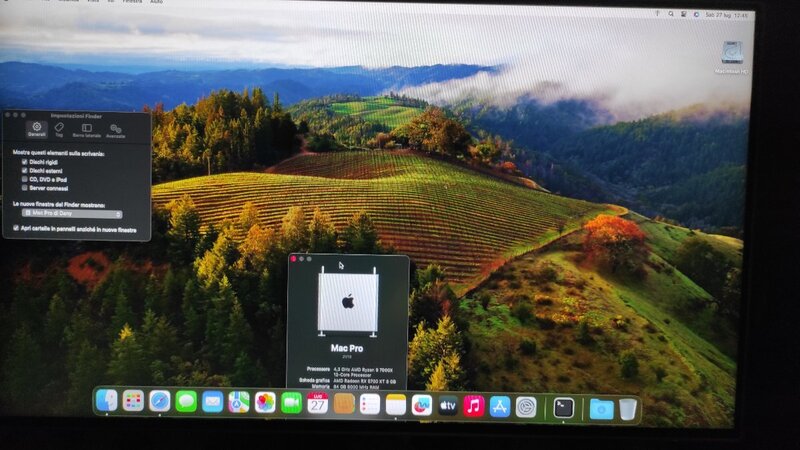Click the date and time in menu bar
Screen dimensions: 800x450
click(x=727, y=15)
